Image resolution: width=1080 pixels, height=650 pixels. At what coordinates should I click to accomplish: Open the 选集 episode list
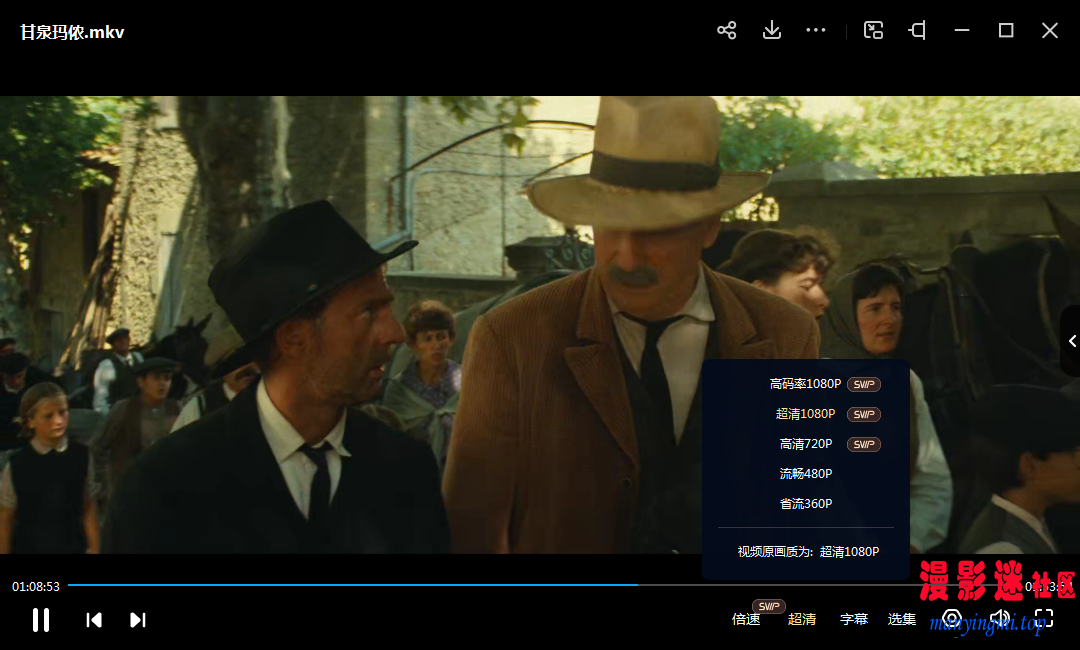coord(902,620)
